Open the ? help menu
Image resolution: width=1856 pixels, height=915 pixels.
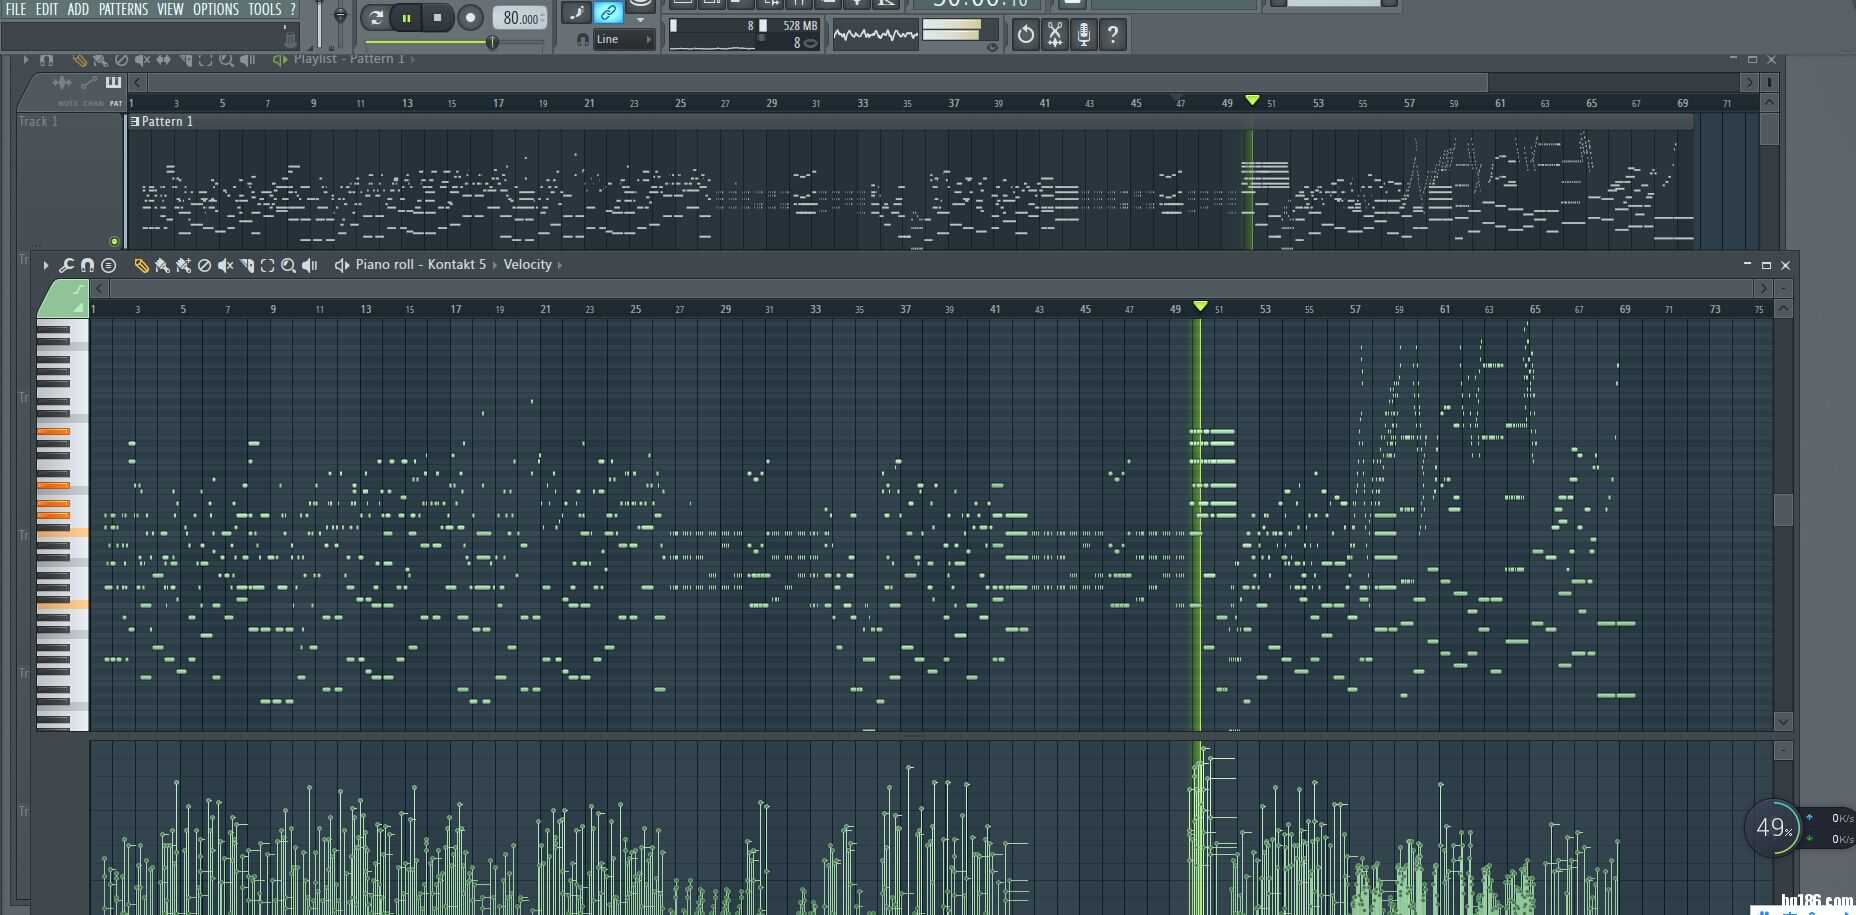pos(293,9)
